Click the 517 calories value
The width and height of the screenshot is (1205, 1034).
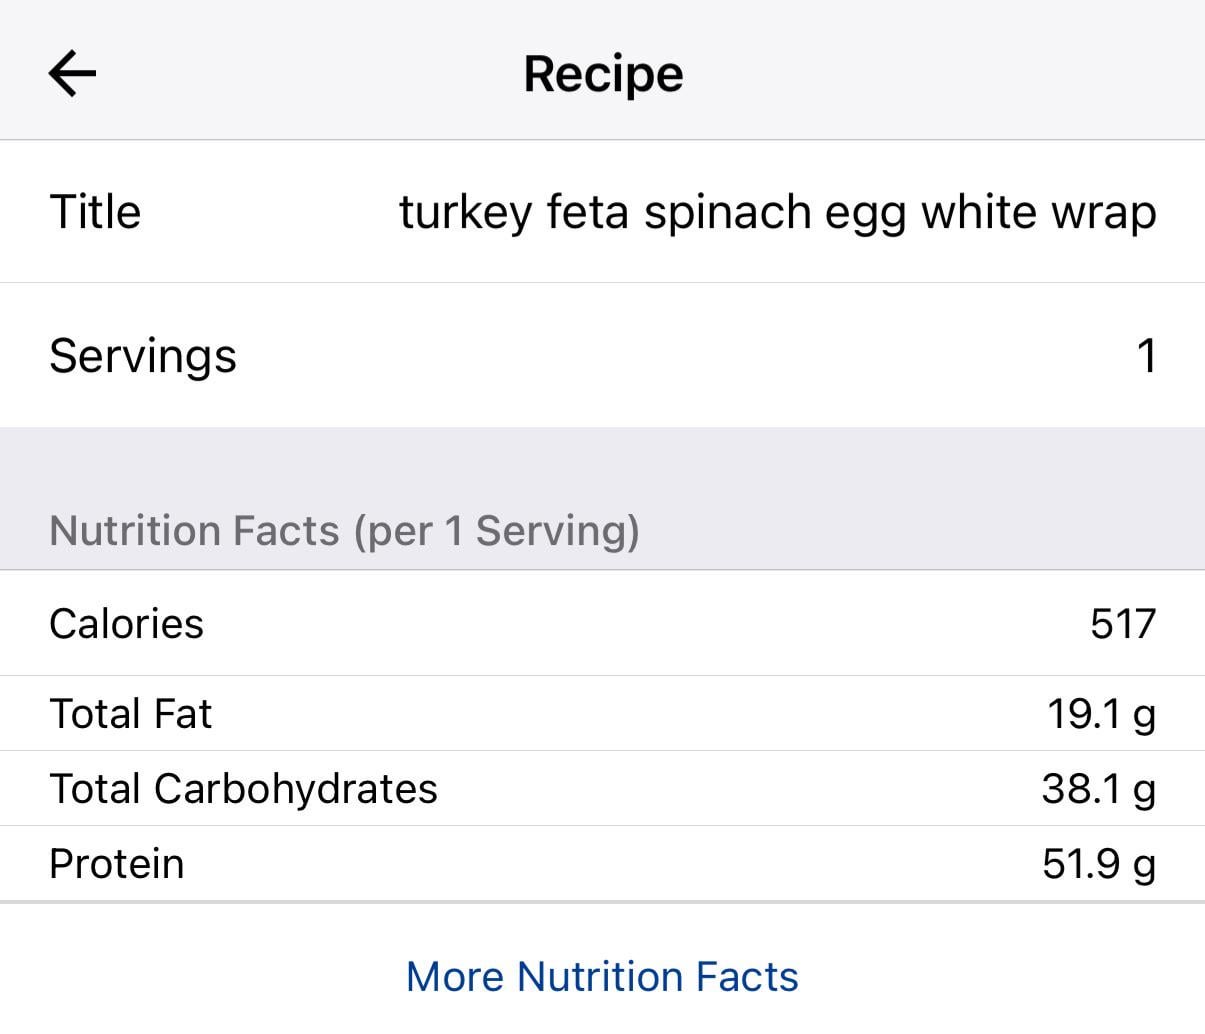[1122, 624]
